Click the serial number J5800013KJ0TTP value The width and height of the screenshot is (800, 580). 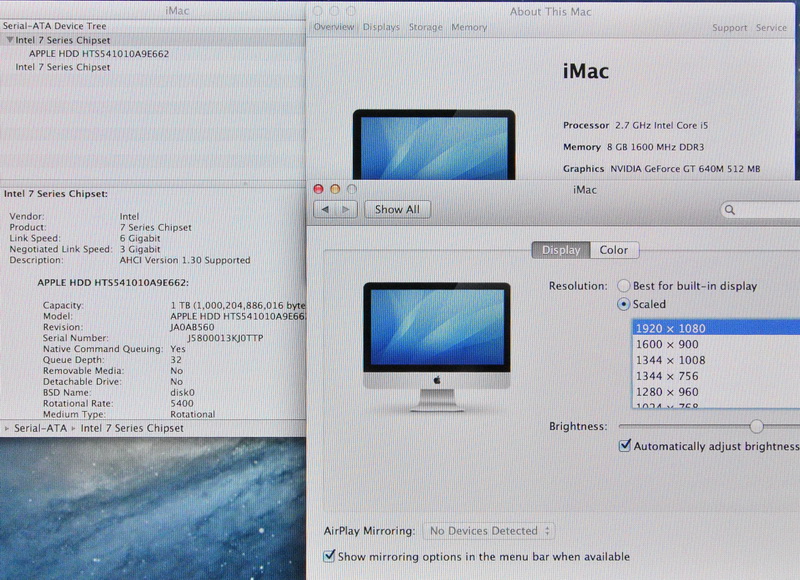click(225, 338)
